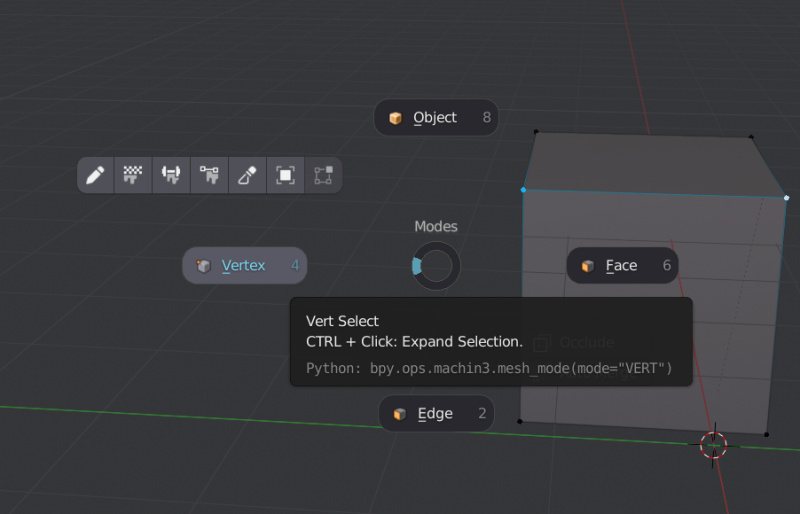Switch to Texture Paint checkerboard brush icon

pos(133,175)
